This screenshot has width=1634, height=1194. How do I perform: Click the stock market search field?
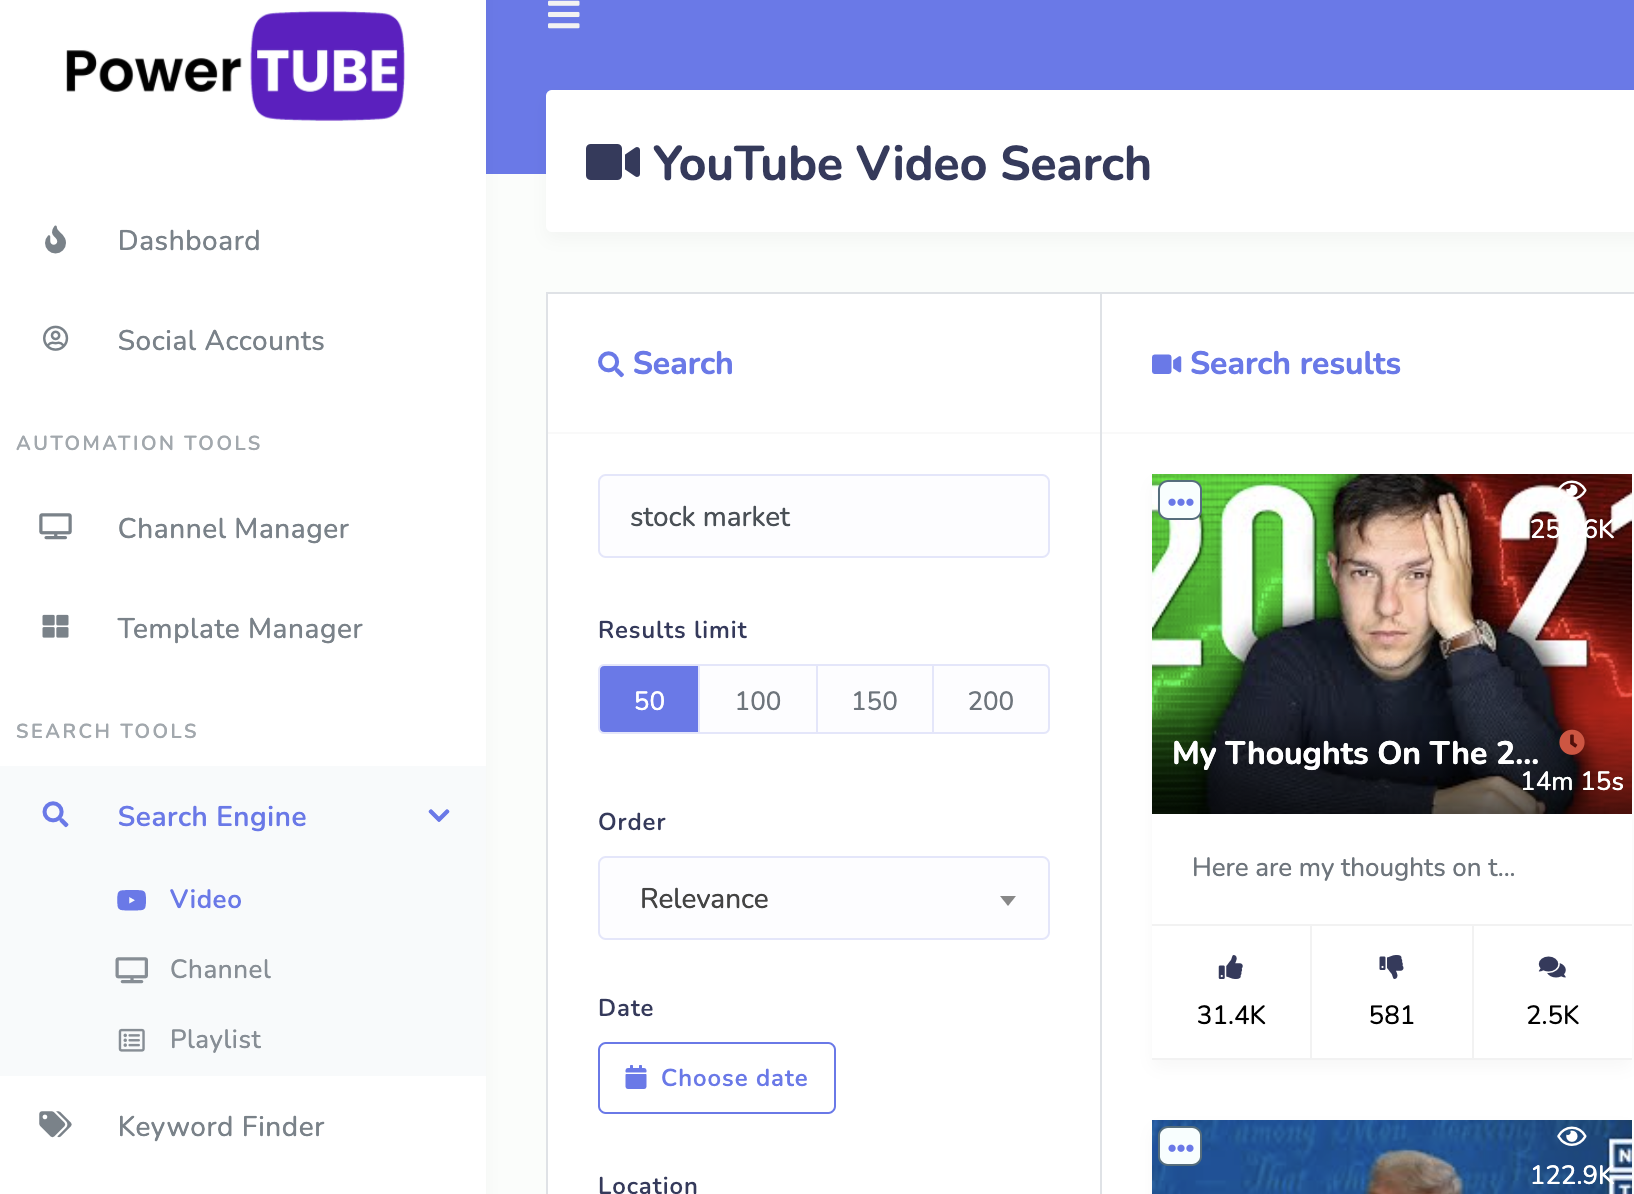(824, 516)
